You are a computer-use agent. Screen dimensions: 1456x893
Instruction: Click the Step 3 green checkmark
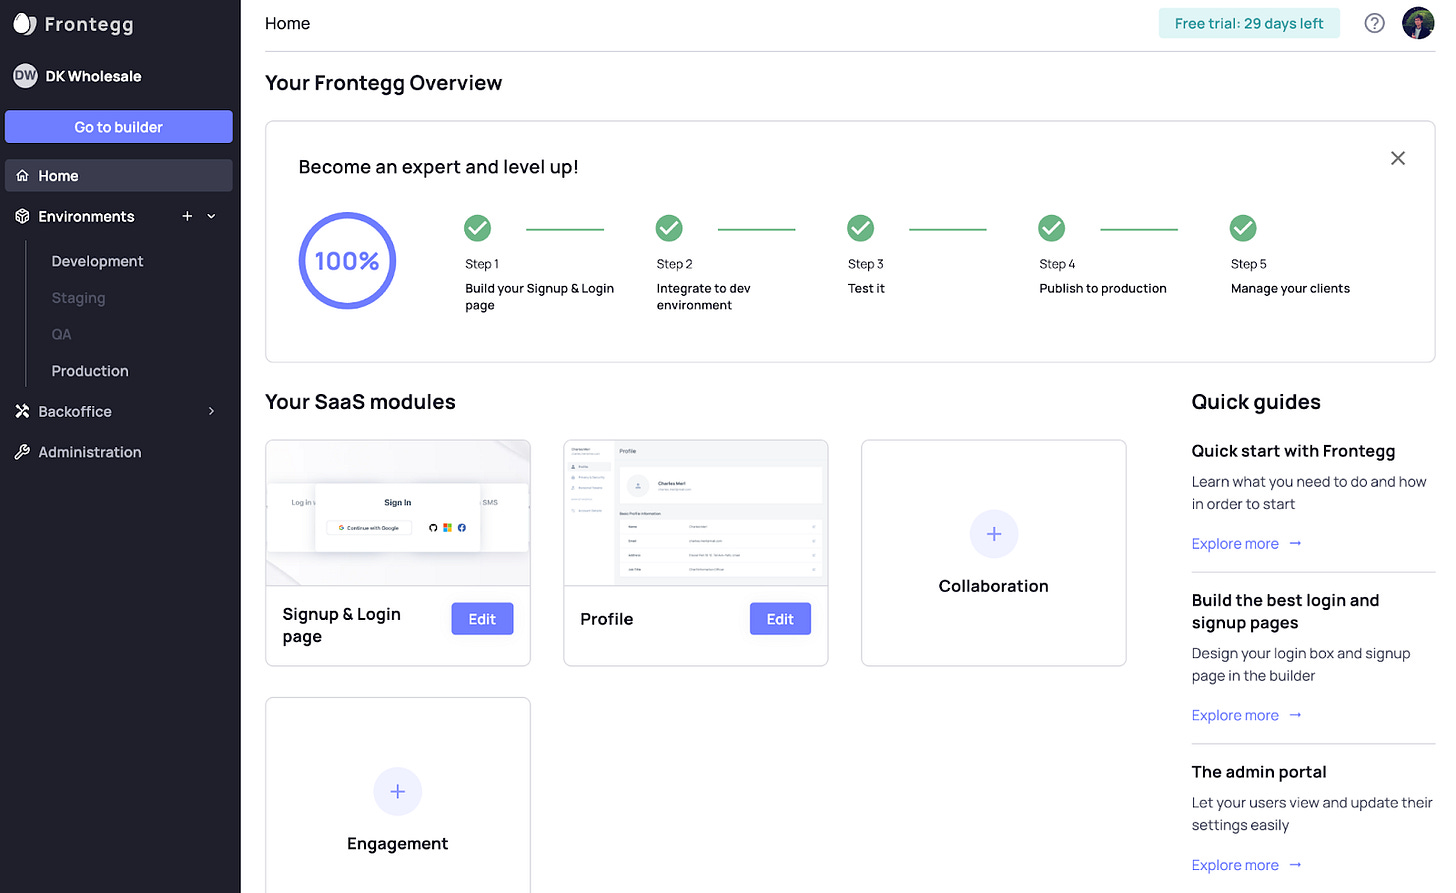tap(861, 228)
